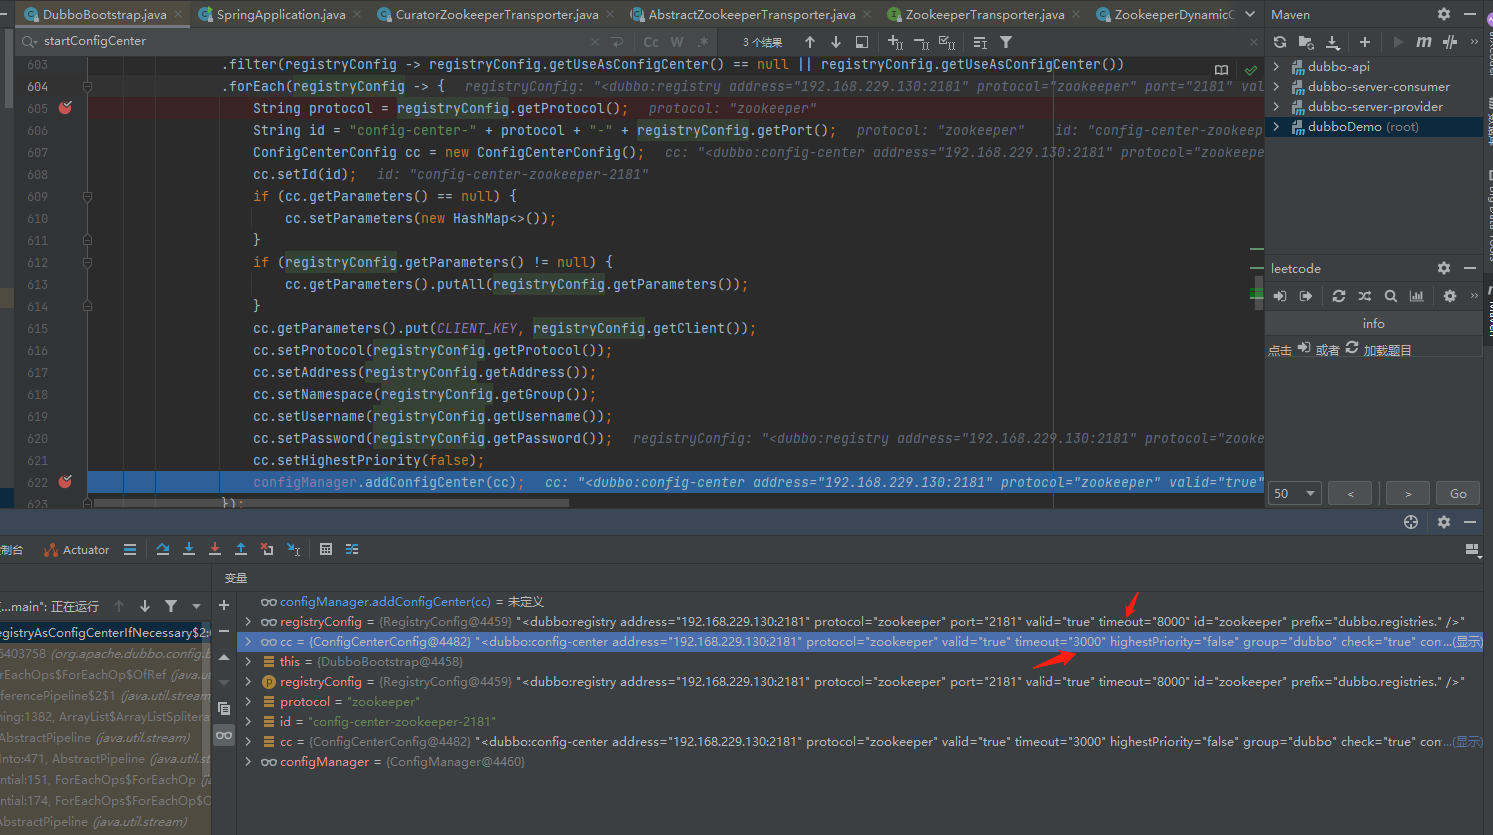Expand dubbo-server-consumer Maven module
The width and height of the screenshot is (1493, 835).
tap(1276, 86)
